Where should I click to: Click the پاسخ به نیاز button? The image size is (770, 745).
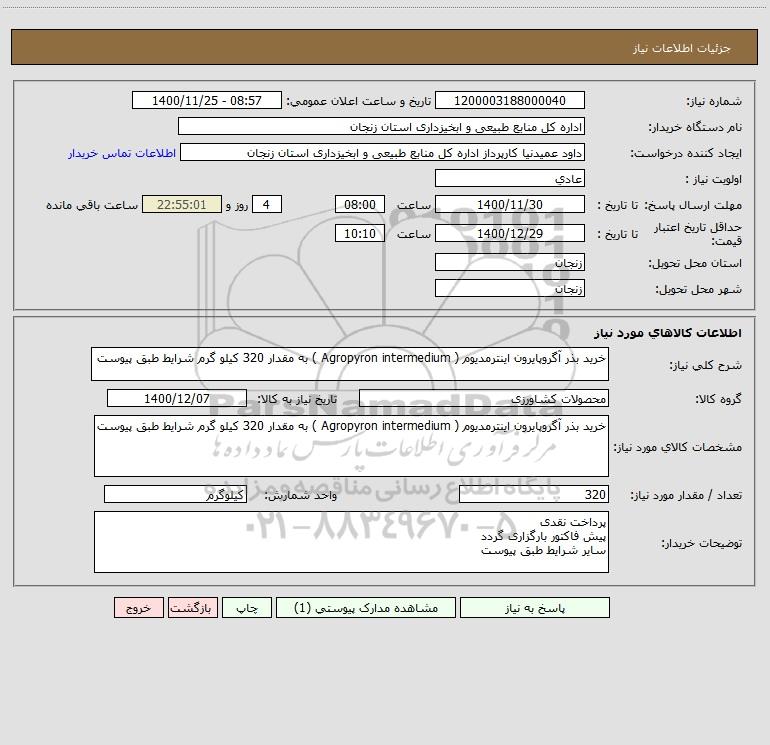click(535, 608)
